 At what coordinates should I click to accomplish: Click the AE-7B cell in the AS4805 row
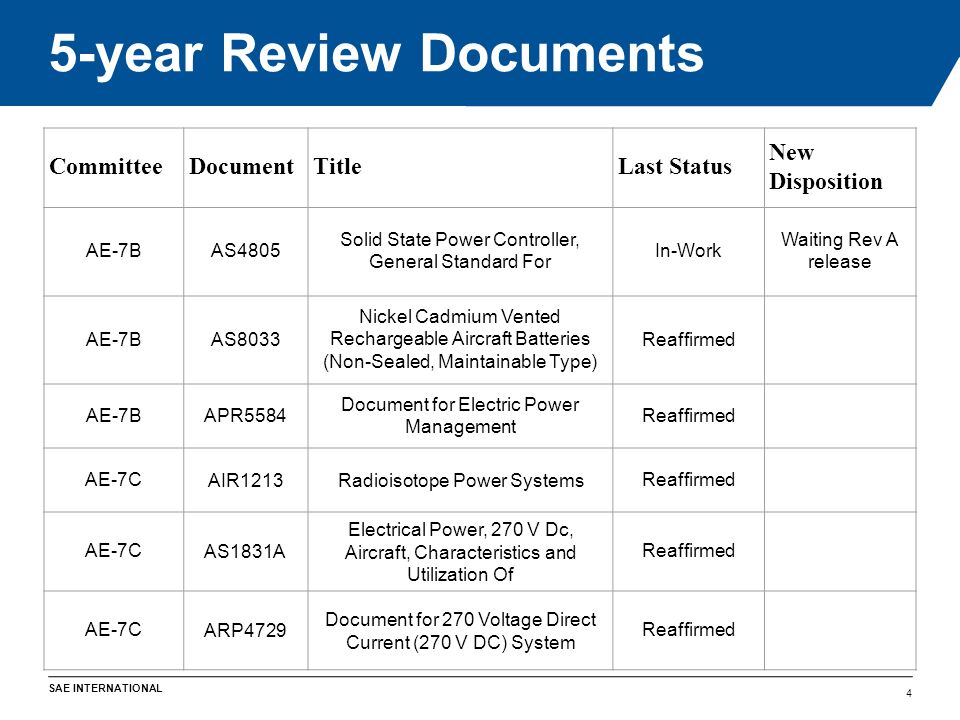113,250
